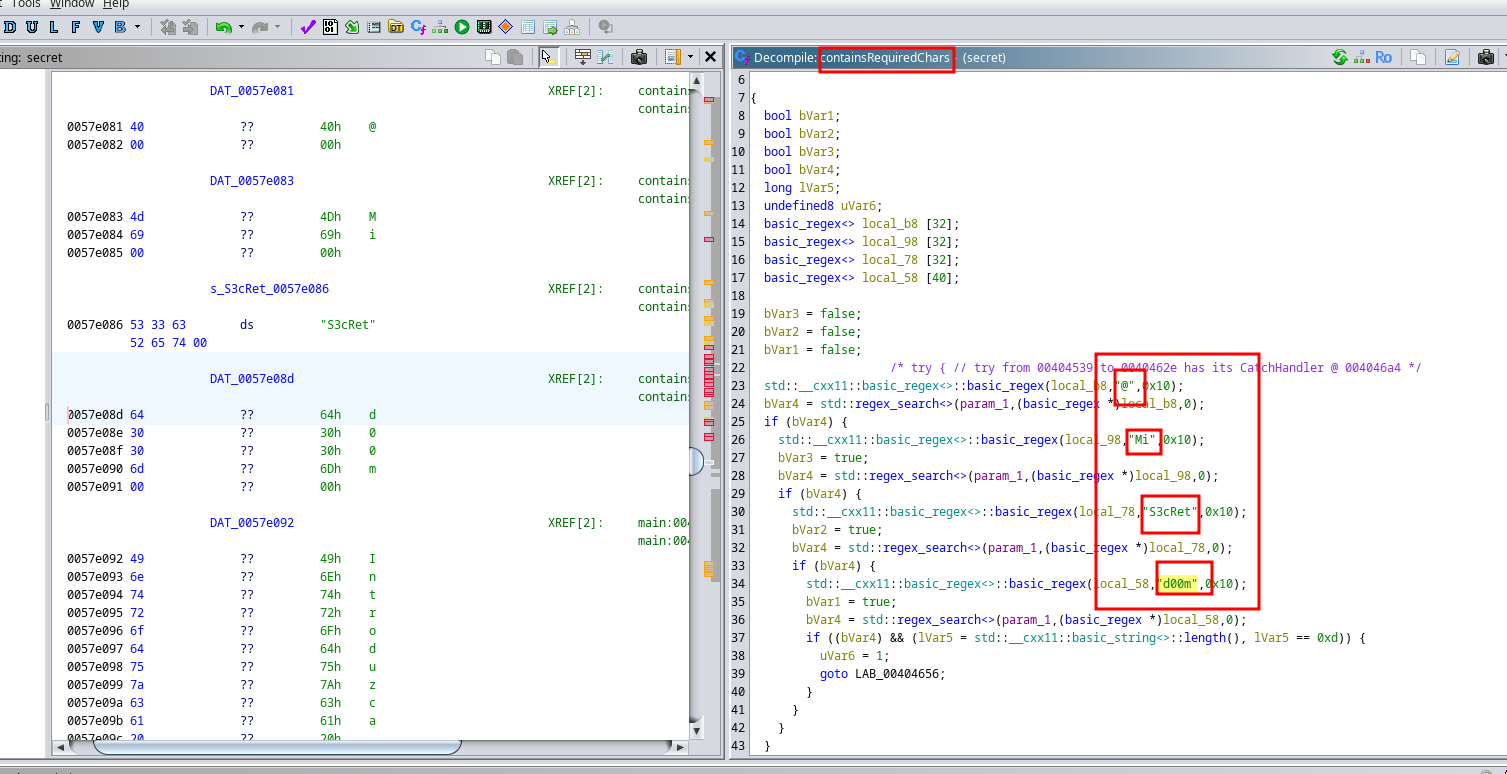
Task: Expand the Listing display options dropdown
Action: coord(690,57)
